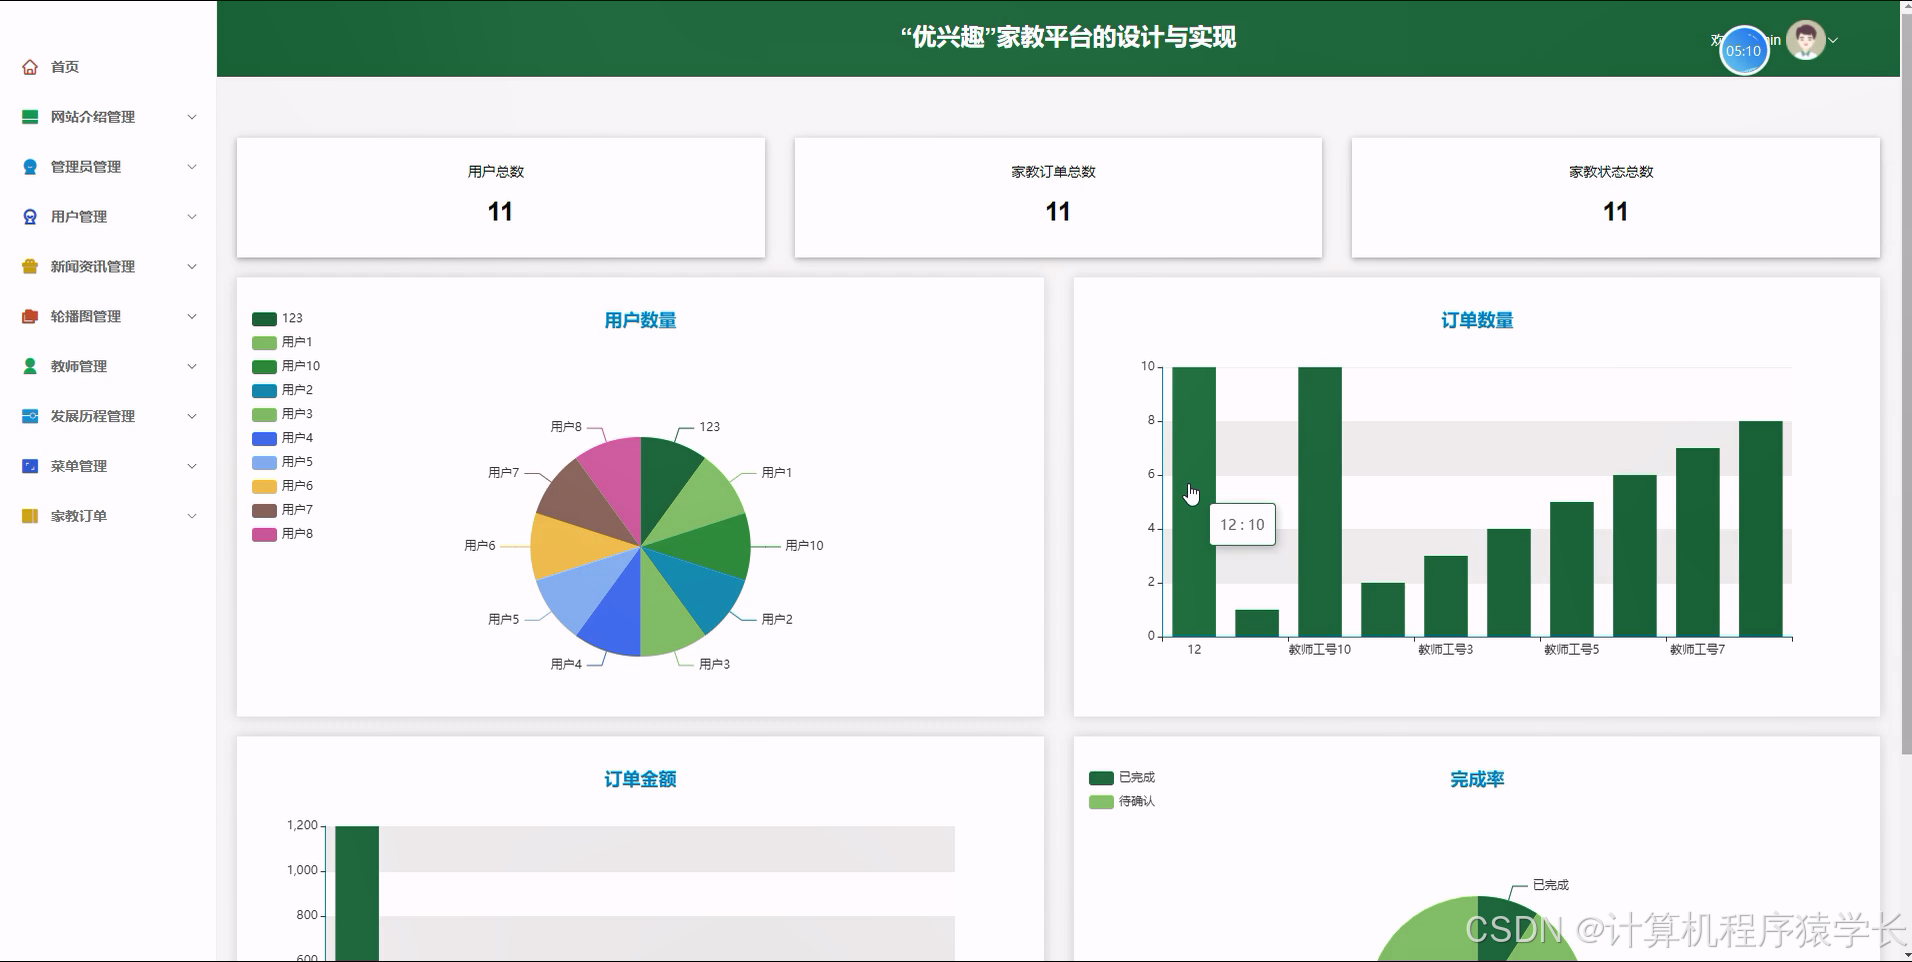This screenshot has width=1912, height=962.
Task: Click the 首页 home icon in the sidebar
Action: 28,66
